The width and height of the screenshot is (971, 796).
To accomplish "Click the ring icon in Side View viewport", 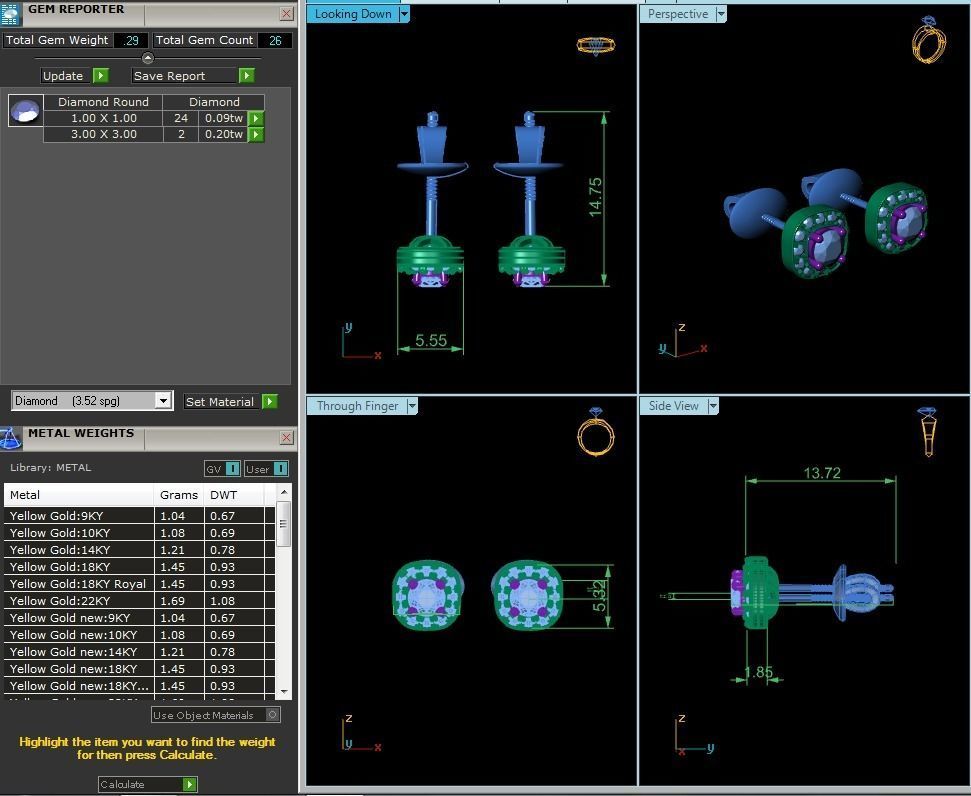I will point(928,432).
